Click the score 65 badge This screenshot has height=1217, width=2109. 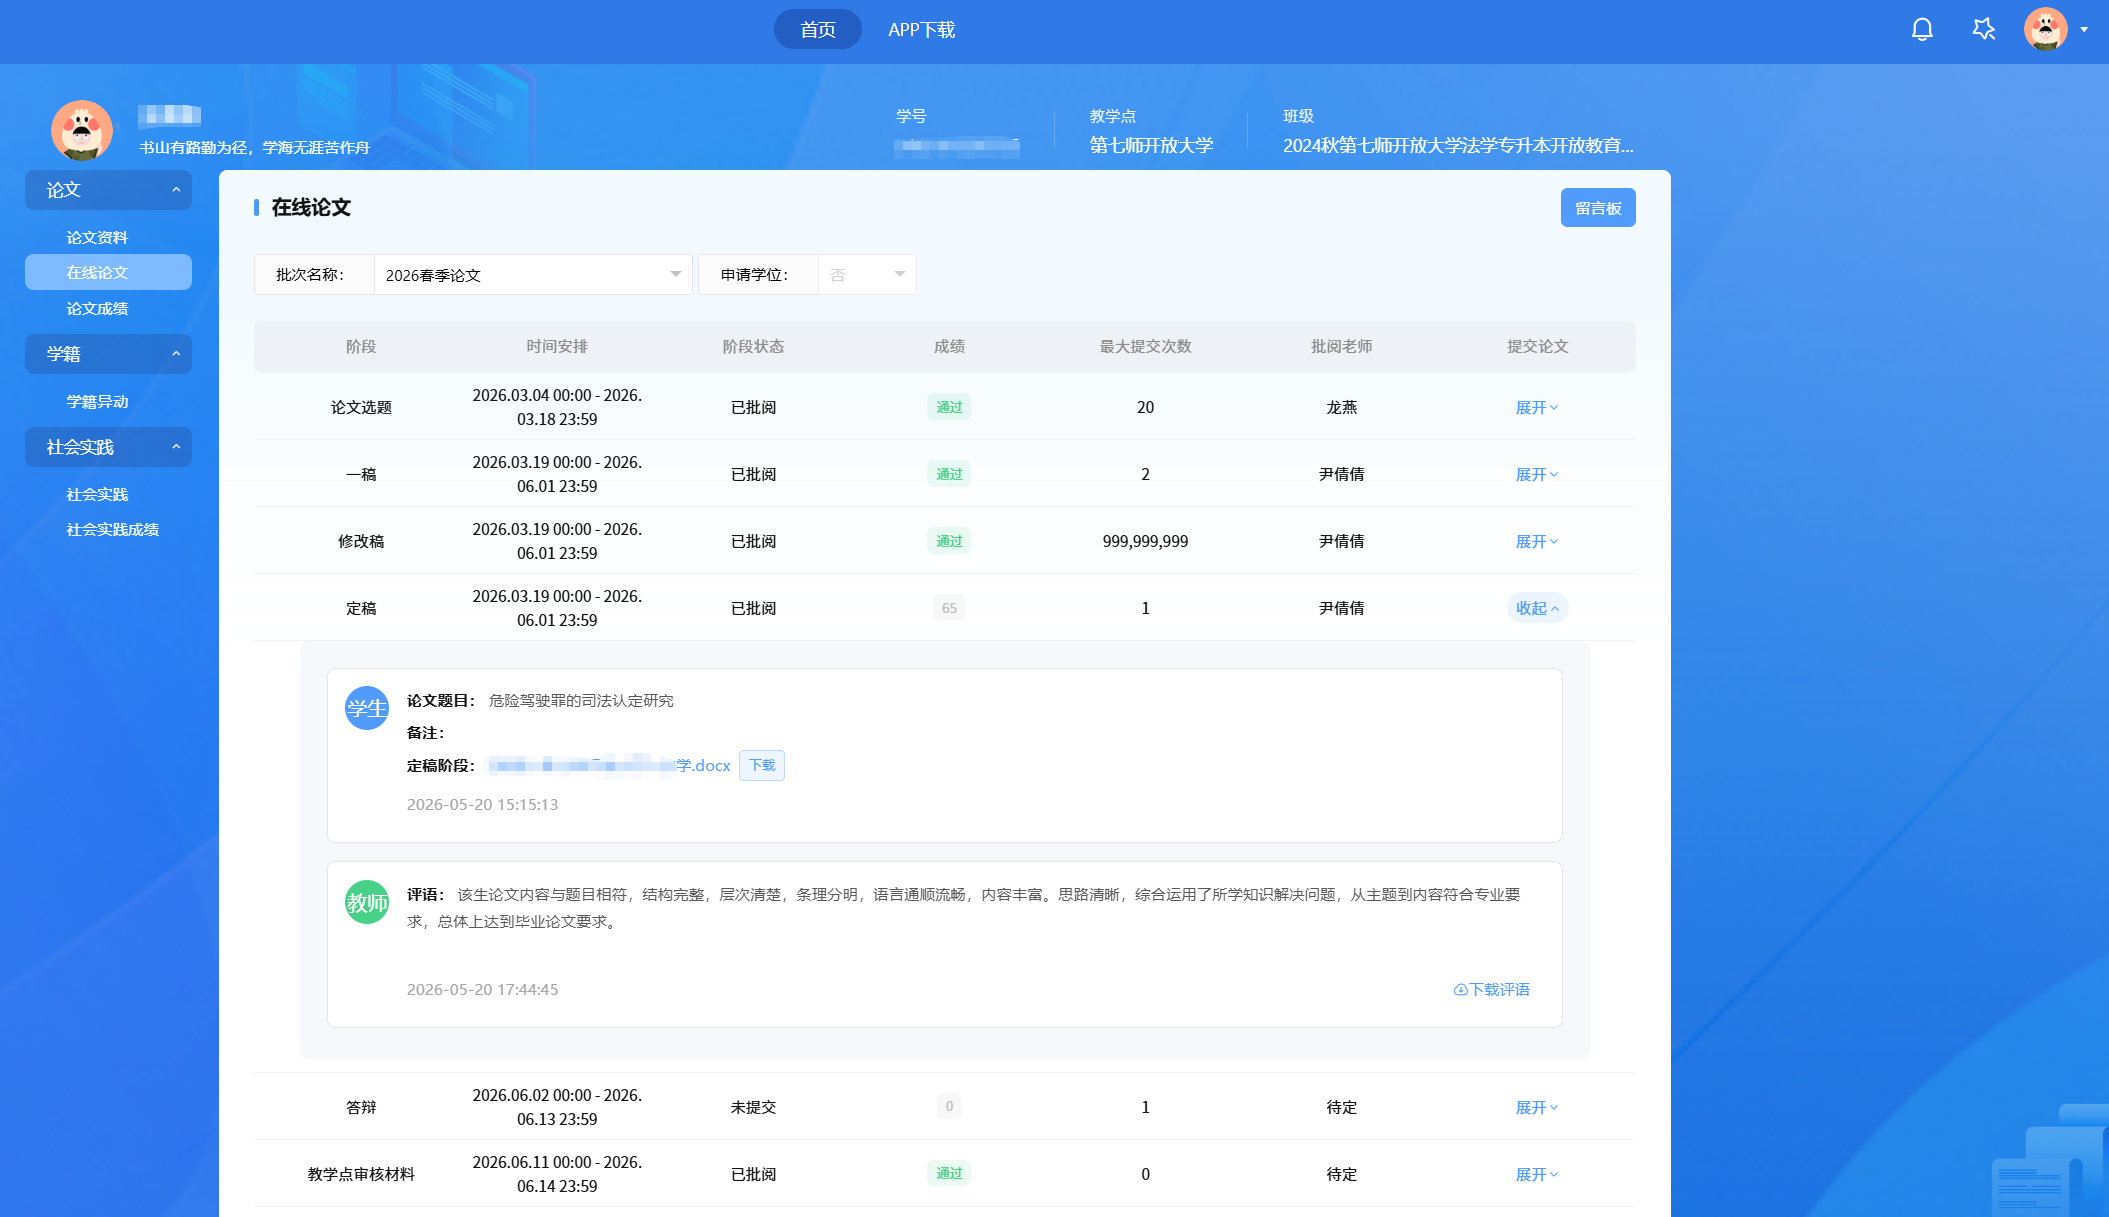tap(949, 608)
